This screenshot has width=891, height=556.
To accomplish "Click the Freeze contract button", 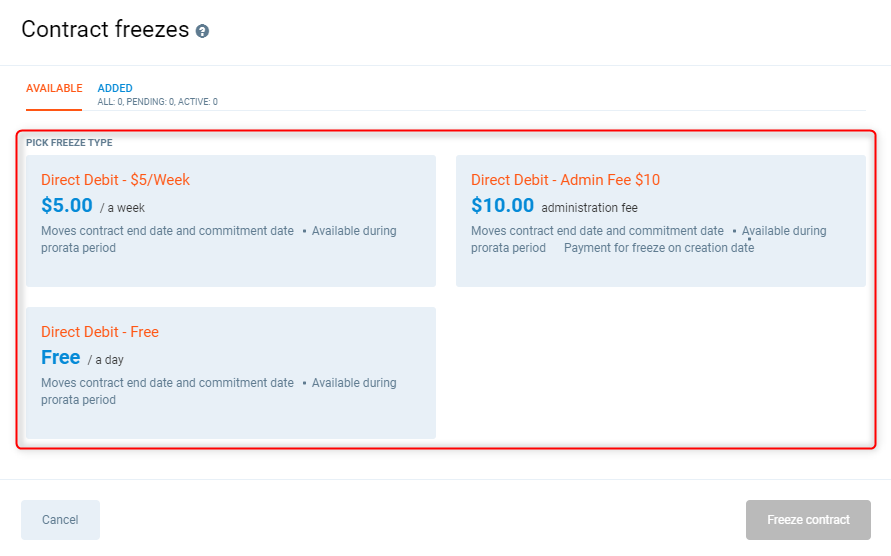I will click(808, 520).
